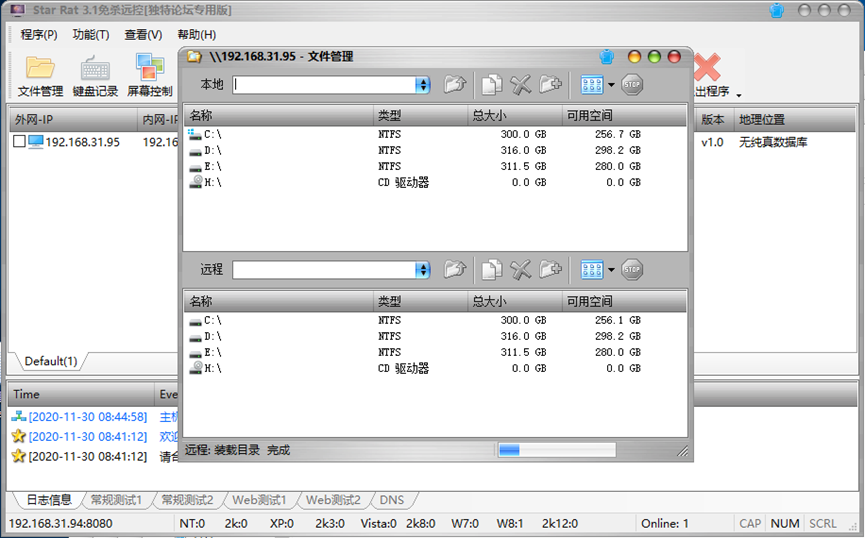865x538 pixels.
Task: Sort remote list by 可用空间 column header
Action: point(624,301)
